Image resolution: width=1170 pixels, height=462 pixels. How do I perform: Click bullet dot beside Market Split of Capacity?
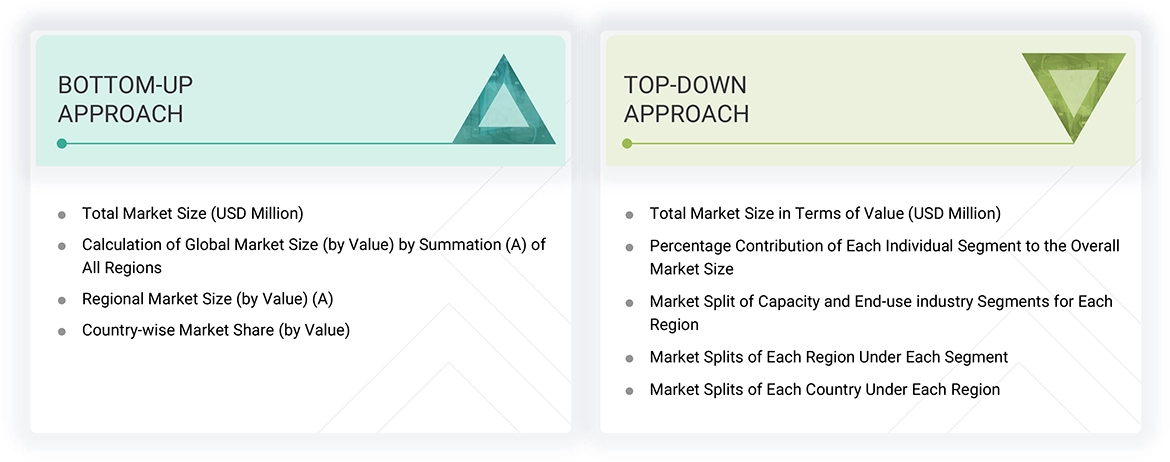point(629,302)
